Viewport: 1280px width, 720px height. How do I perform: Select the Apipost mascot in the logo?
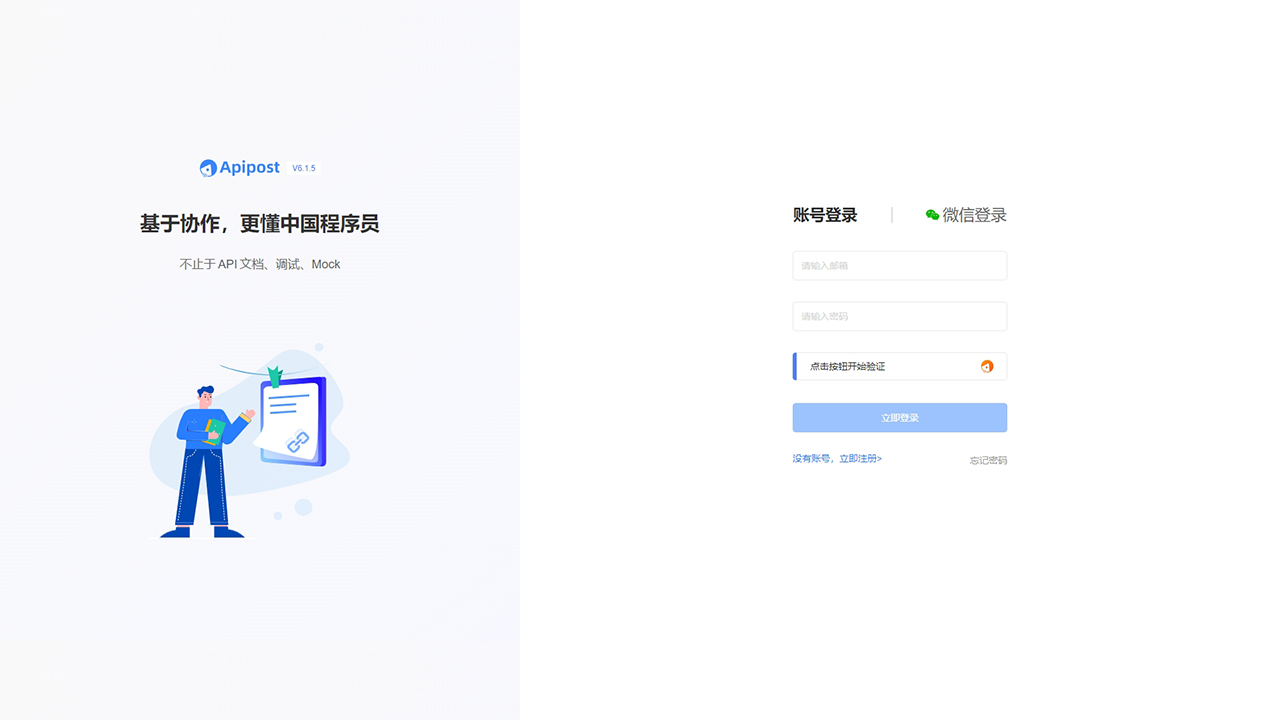[x=207, y=167]
